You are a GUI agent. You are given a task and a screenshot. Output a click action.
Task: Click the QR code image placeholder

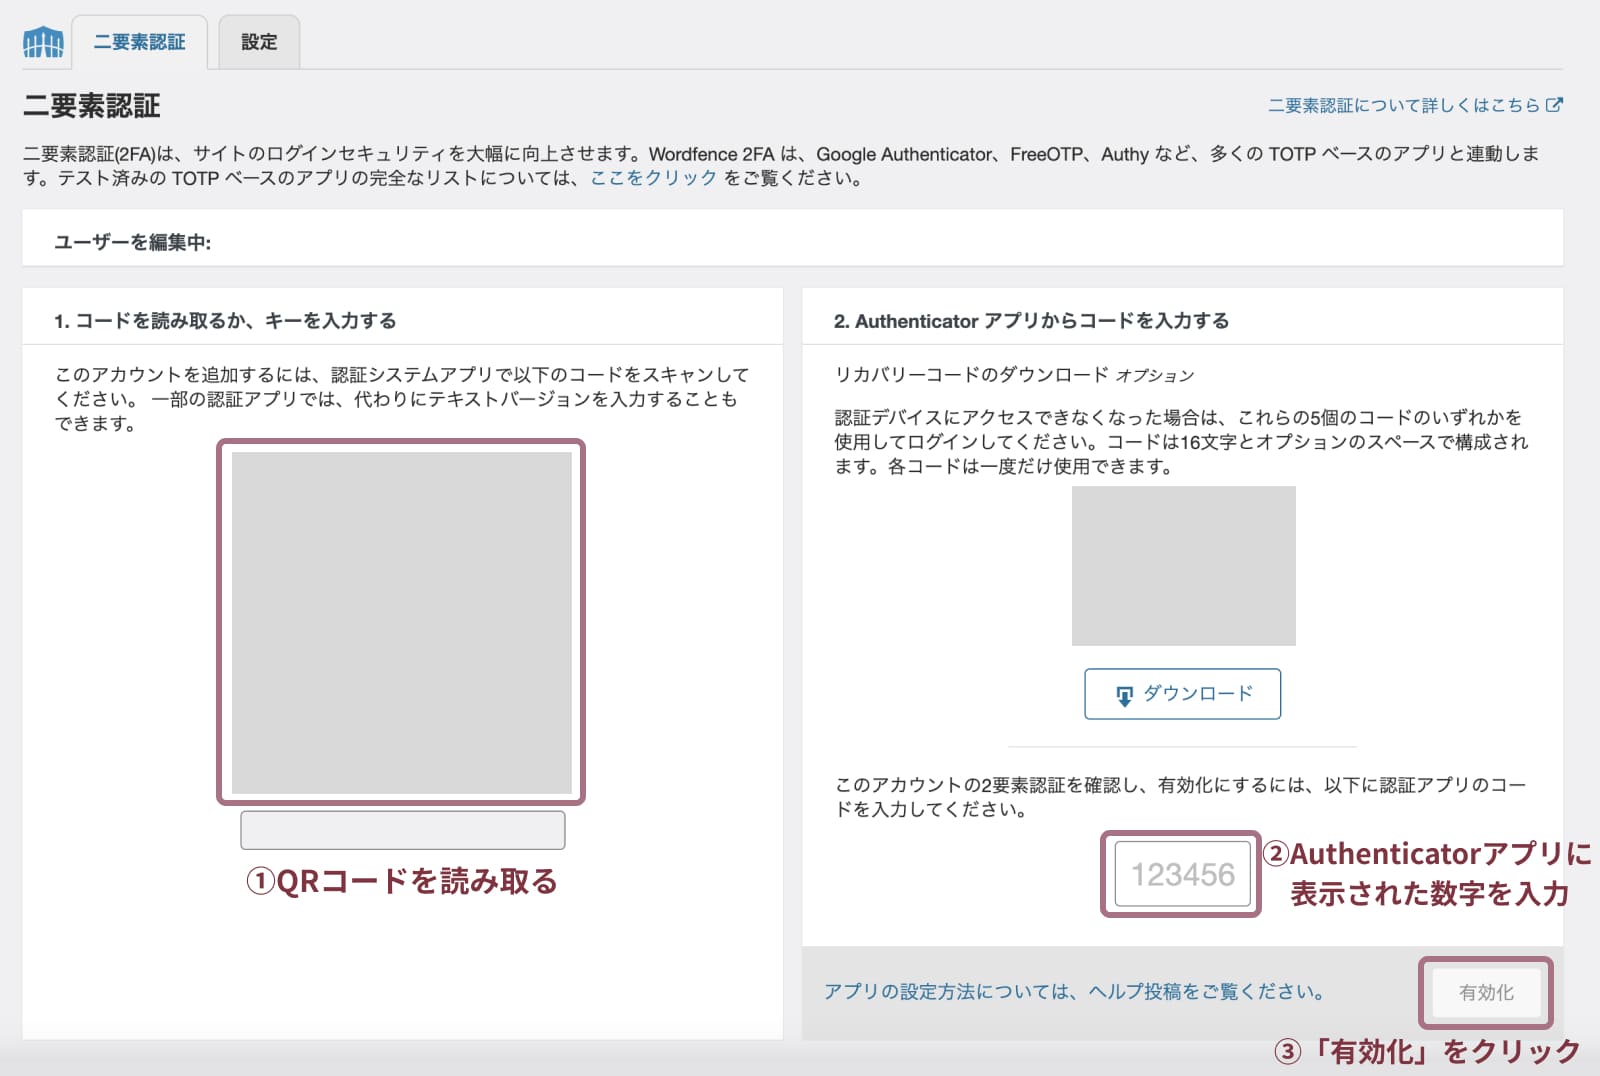pyautogui.click(x=401, y=622)
